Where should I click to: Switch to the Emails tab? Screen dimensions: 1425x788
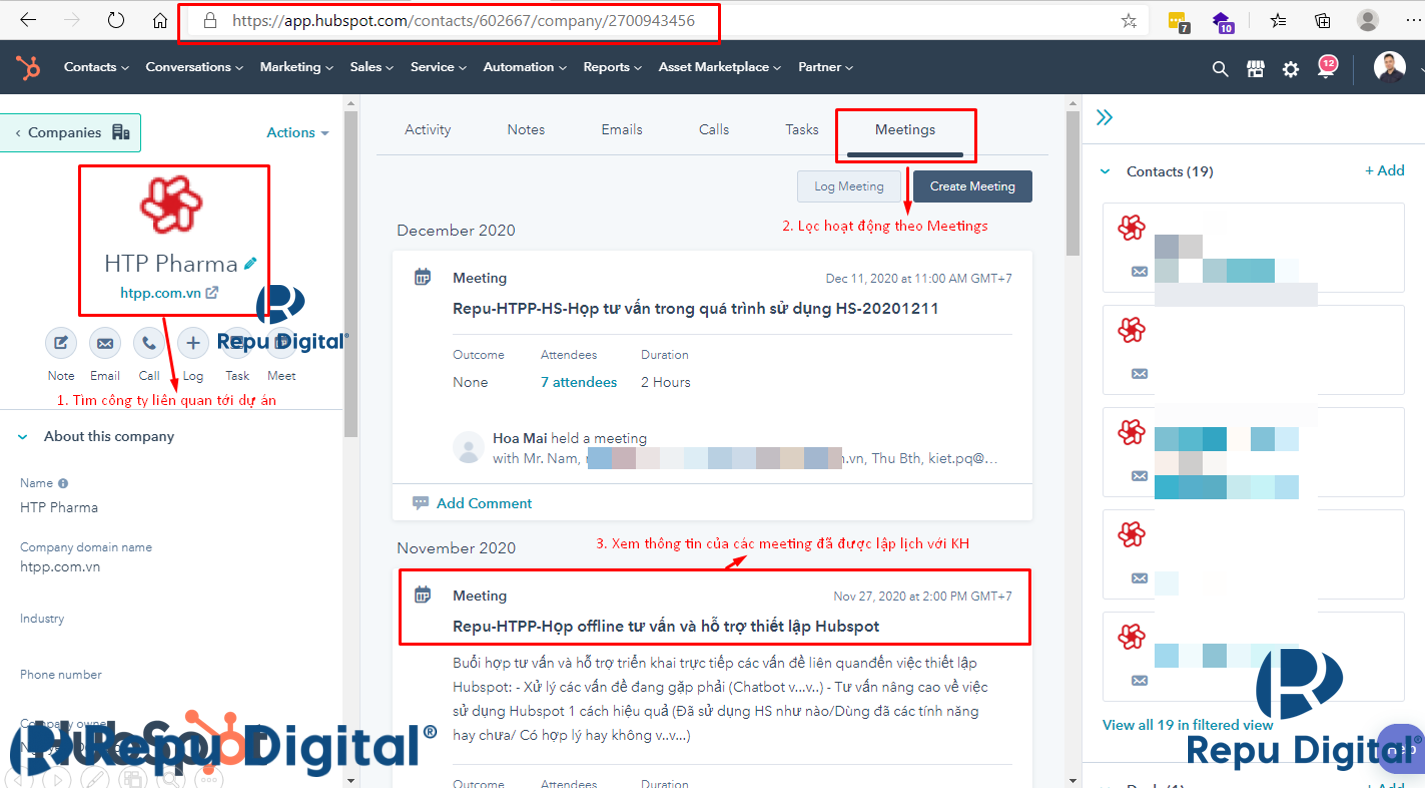pyautogui.click(x=622, y=130)
